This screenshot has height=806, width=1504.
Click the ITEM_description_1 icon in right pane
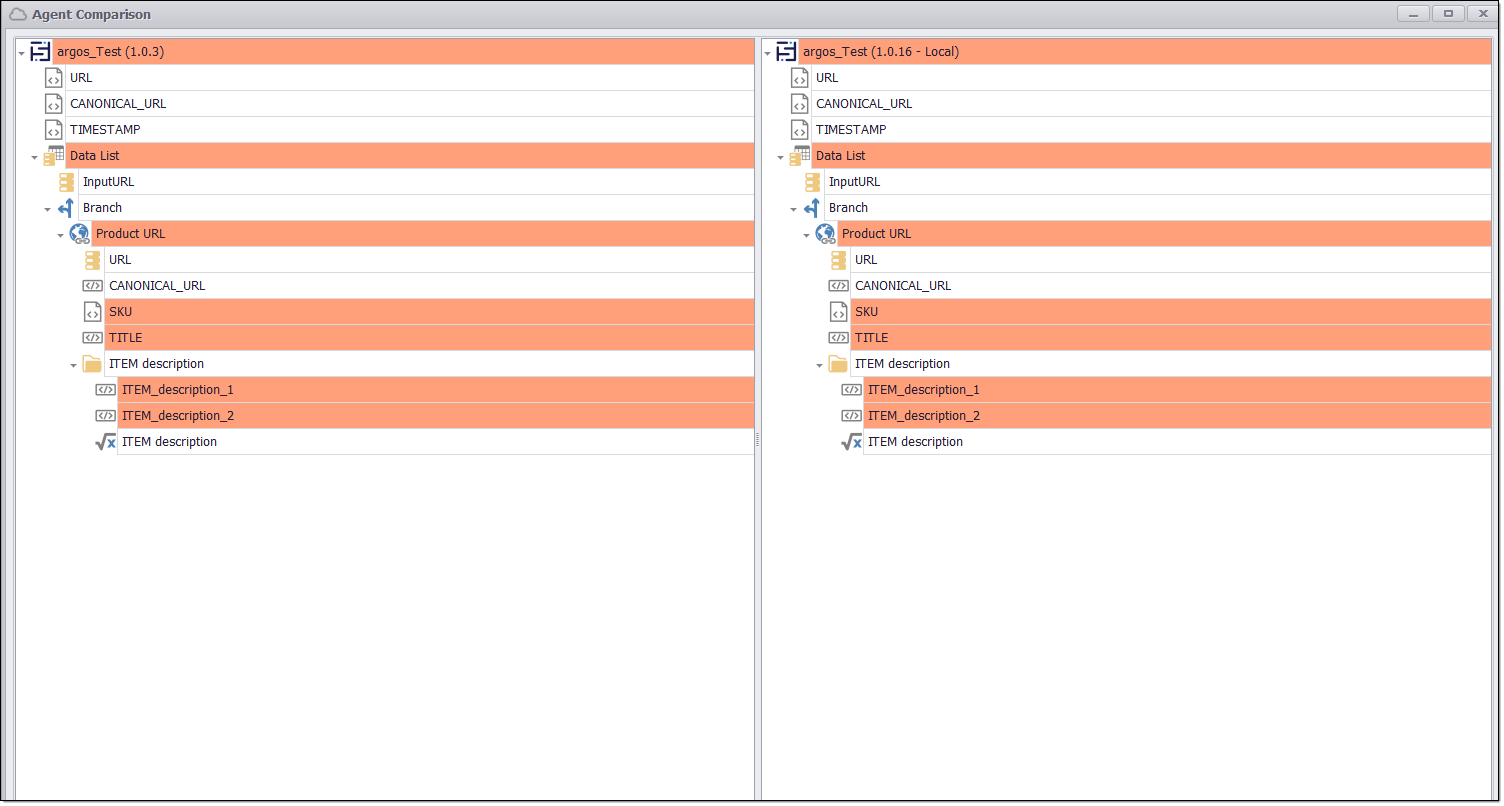pyautogui.click(x=851, y=390)
